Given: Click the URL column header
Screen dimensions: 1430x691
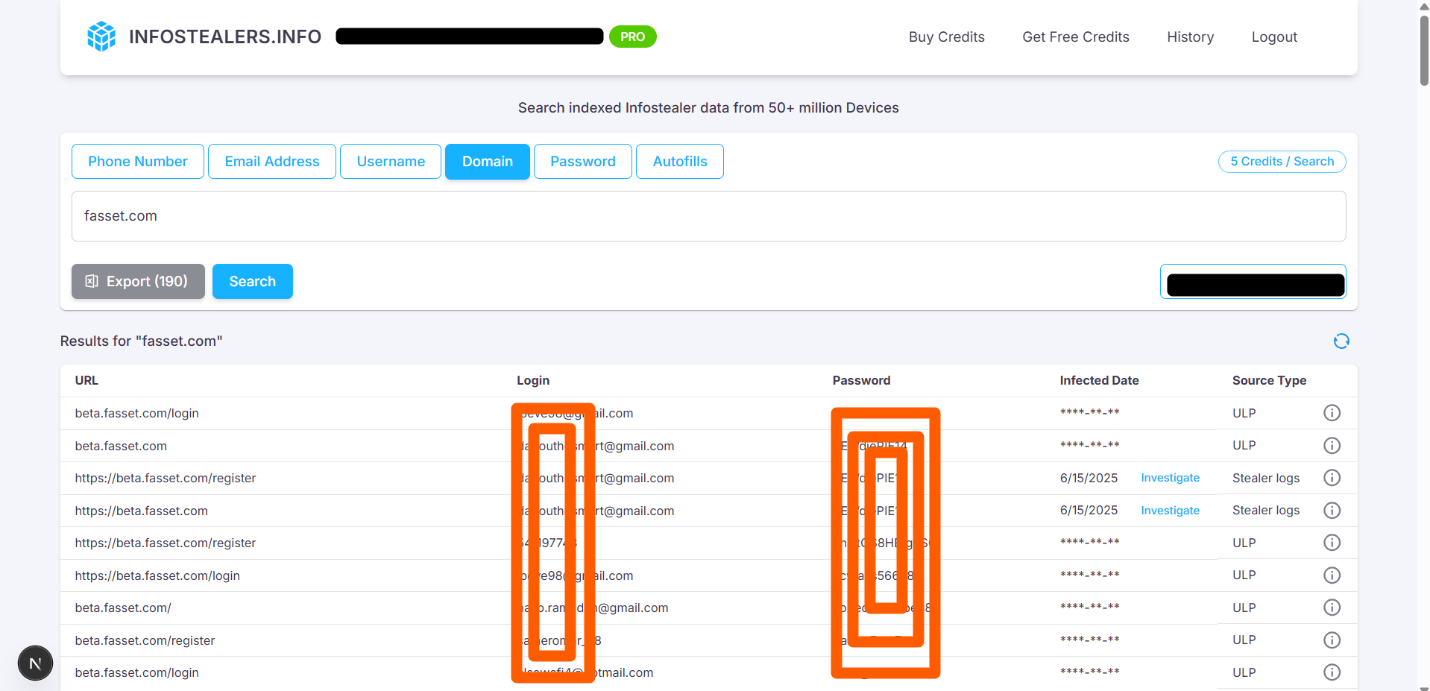Looking at the screenshot, I should pyautogui.click(x=87, y=380).
